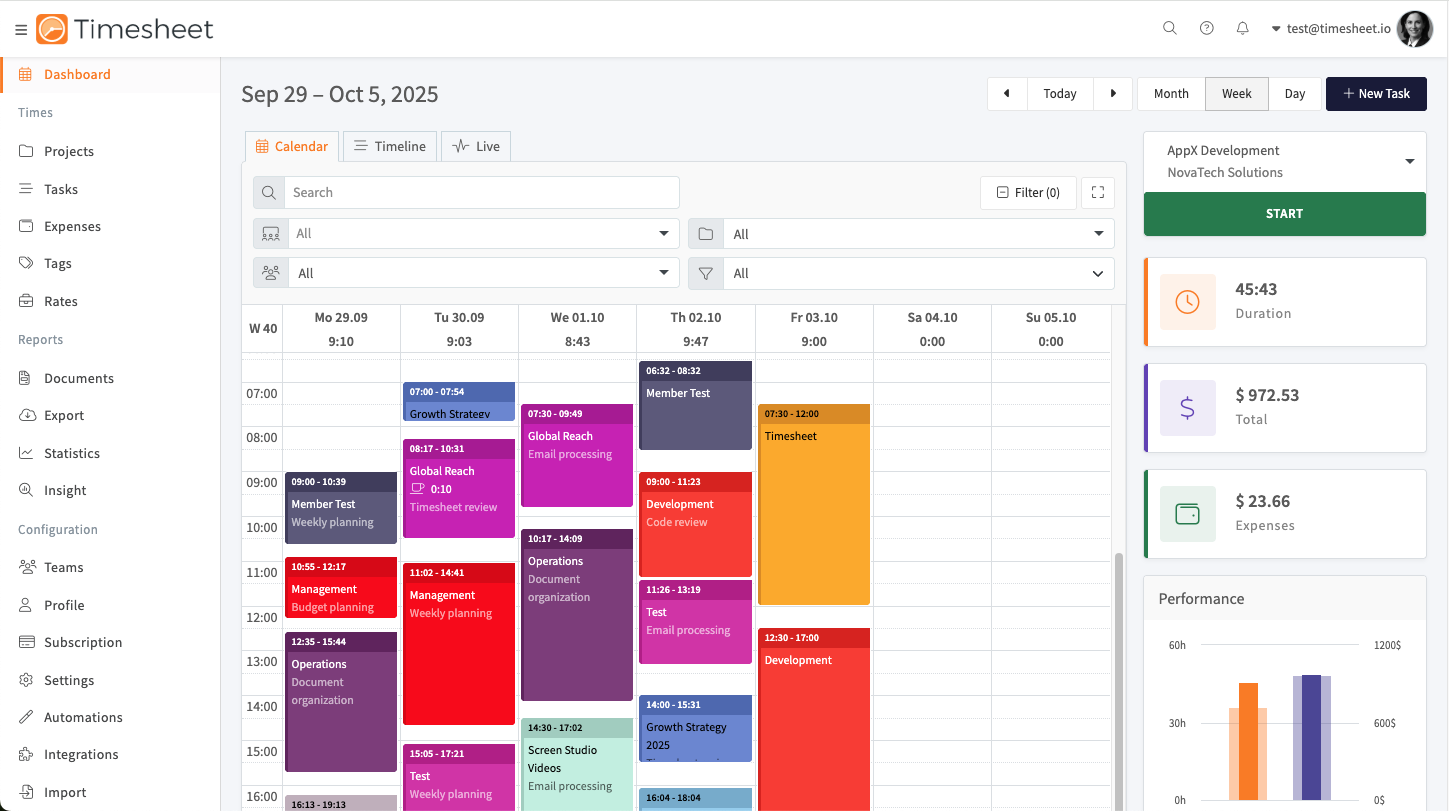Image resolution: width=1449 pixels, height=811 pixels.
Task: Switch to the Timeline view tab
Action: (389, 145)
